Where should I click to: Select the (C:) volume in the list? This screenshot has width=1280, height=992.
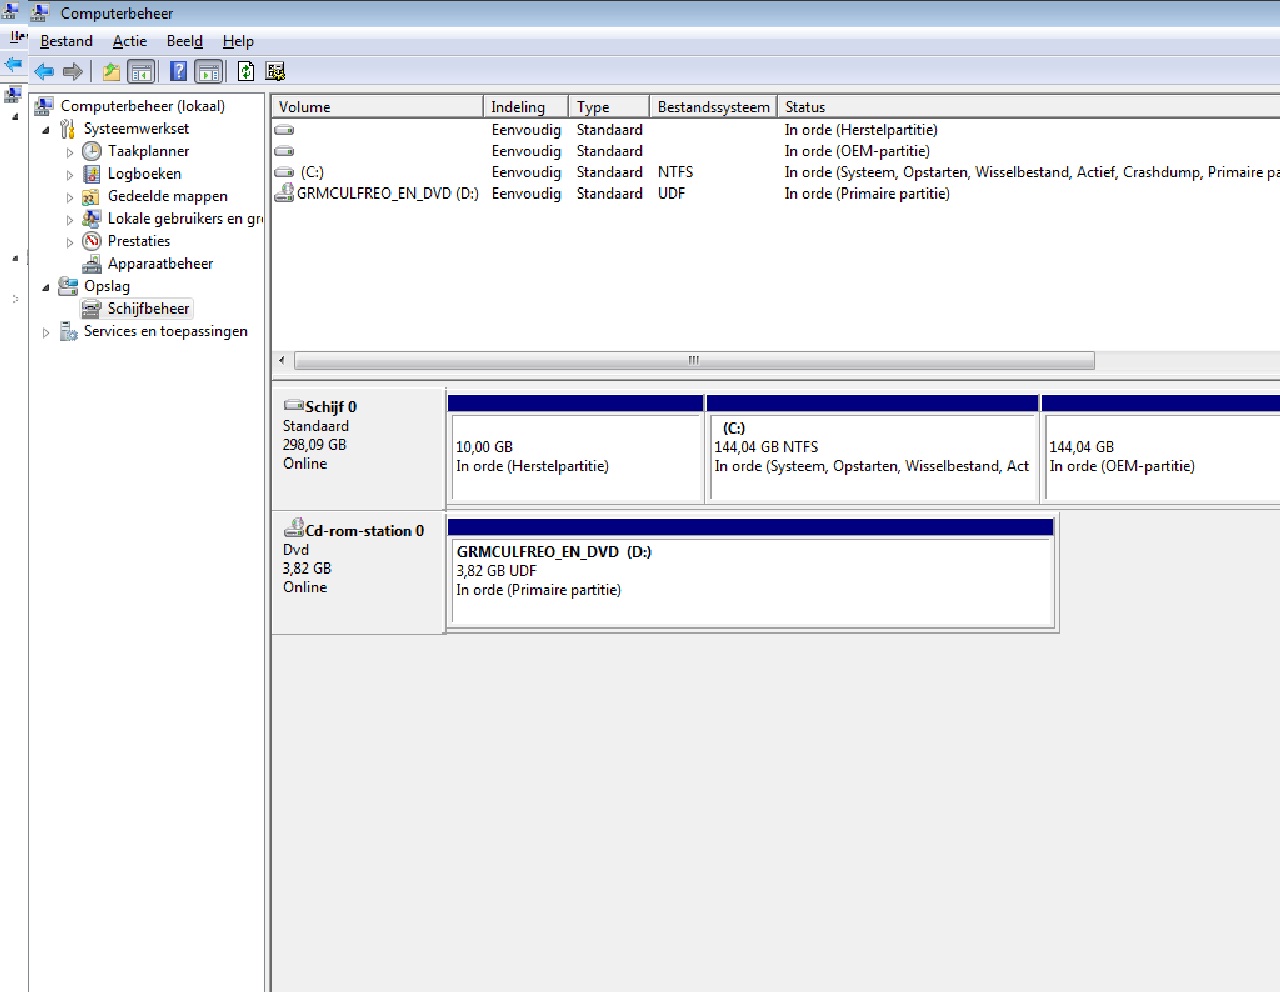point(312,172)
